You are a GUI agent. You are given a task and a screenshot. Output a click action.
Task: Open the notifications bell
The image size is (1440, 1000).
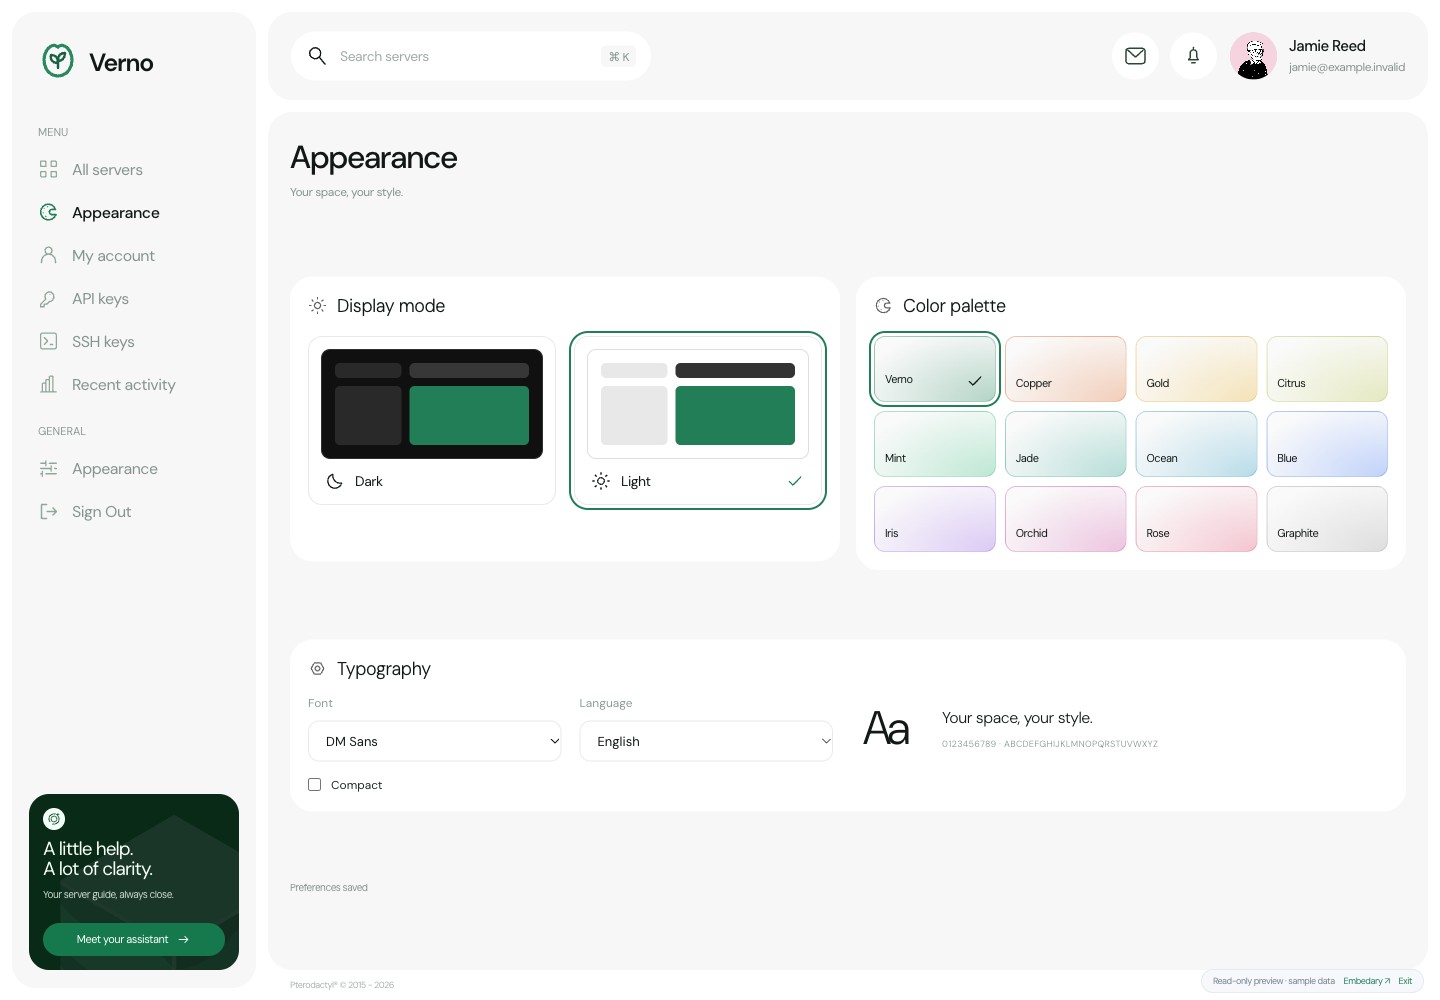click(x=1193, y=56)
